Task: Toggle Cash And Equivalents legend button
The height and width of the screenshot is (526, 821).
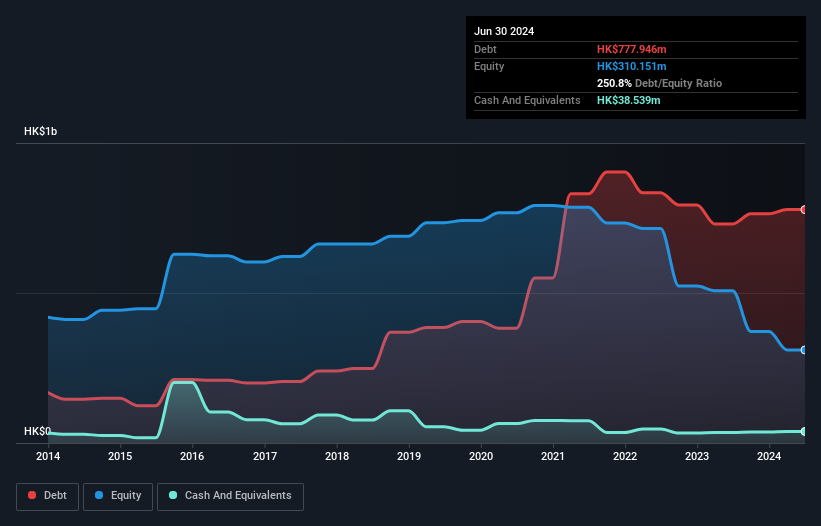Action: [230, 496]
